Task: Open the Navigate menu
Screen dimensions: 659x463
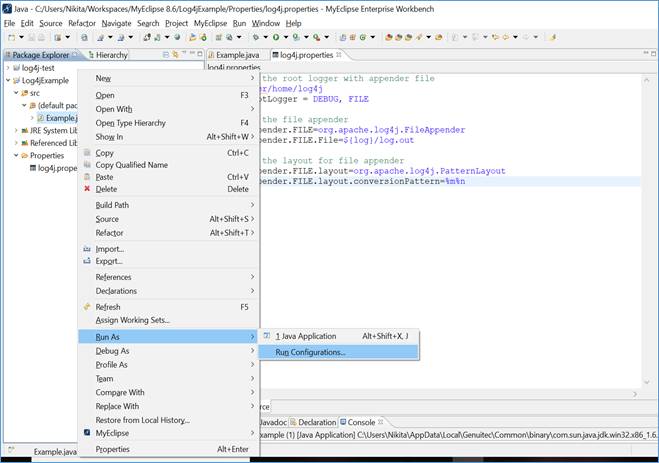Action: [116, 24]
